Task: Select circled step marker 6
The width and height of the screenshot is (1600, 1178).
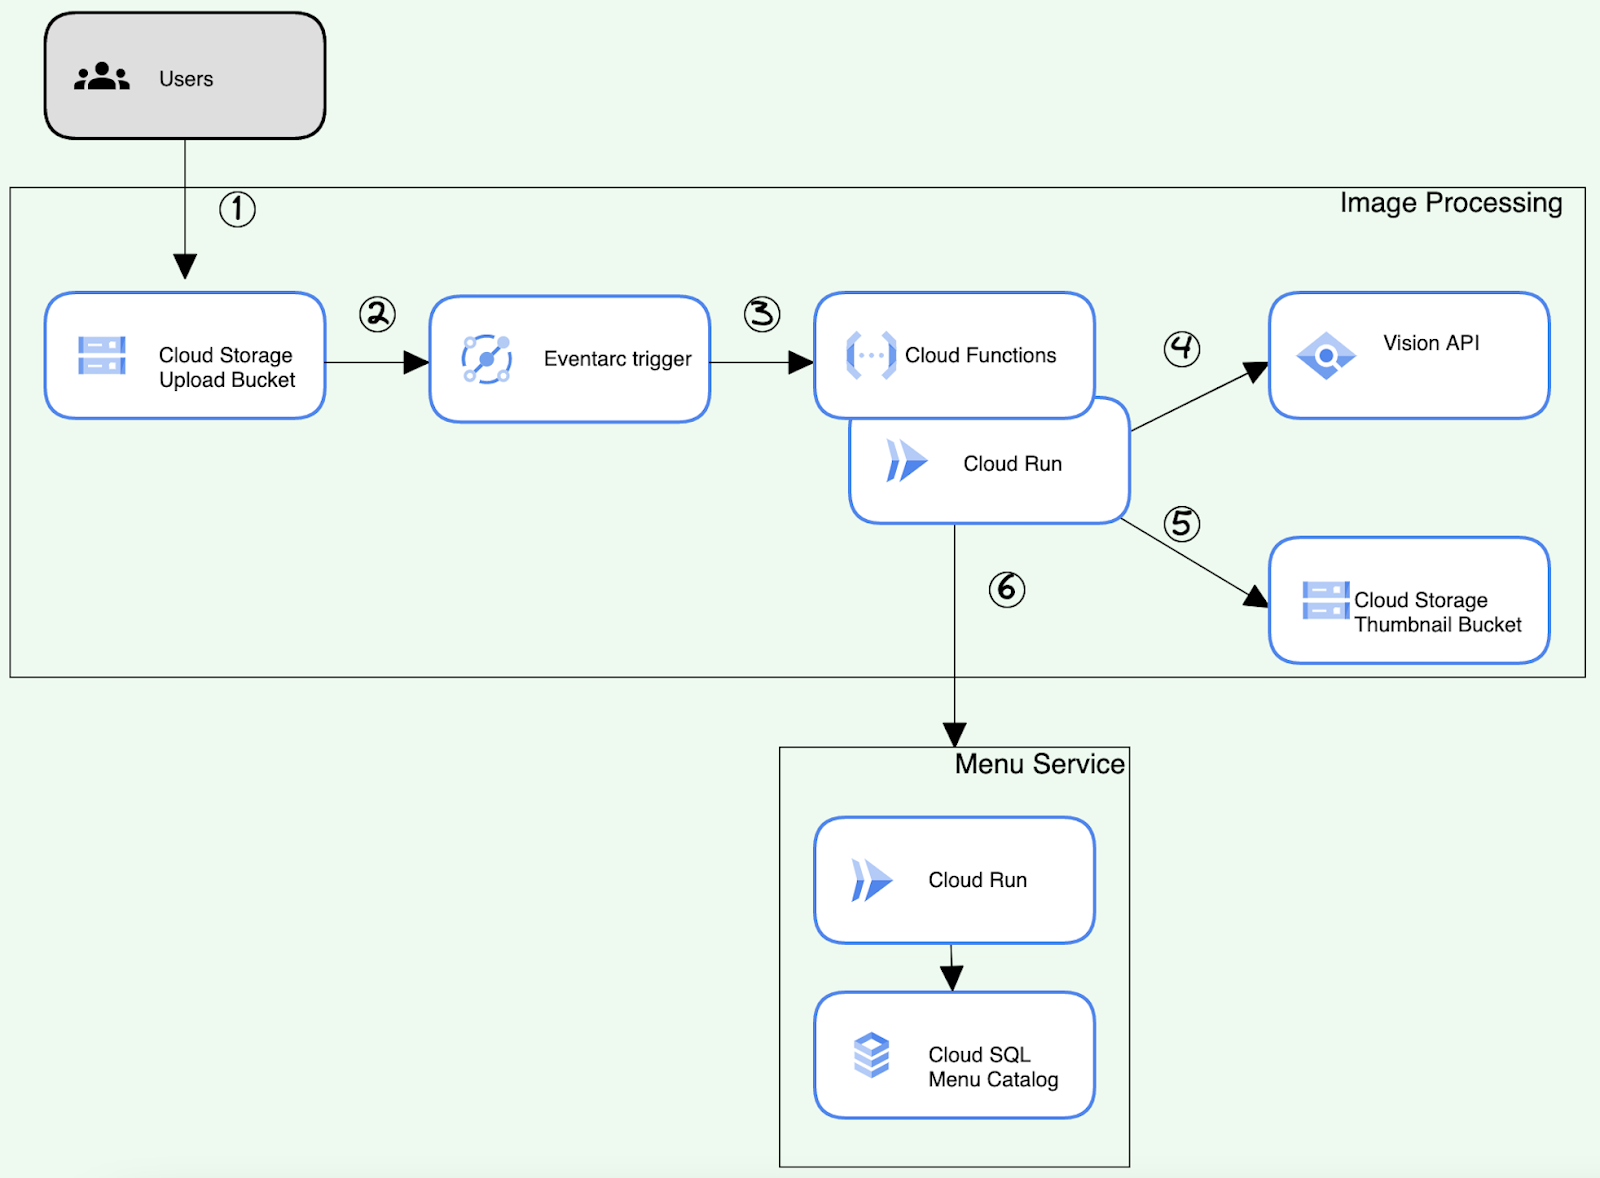Action: pyautogui.click(x=1006, y=590)
